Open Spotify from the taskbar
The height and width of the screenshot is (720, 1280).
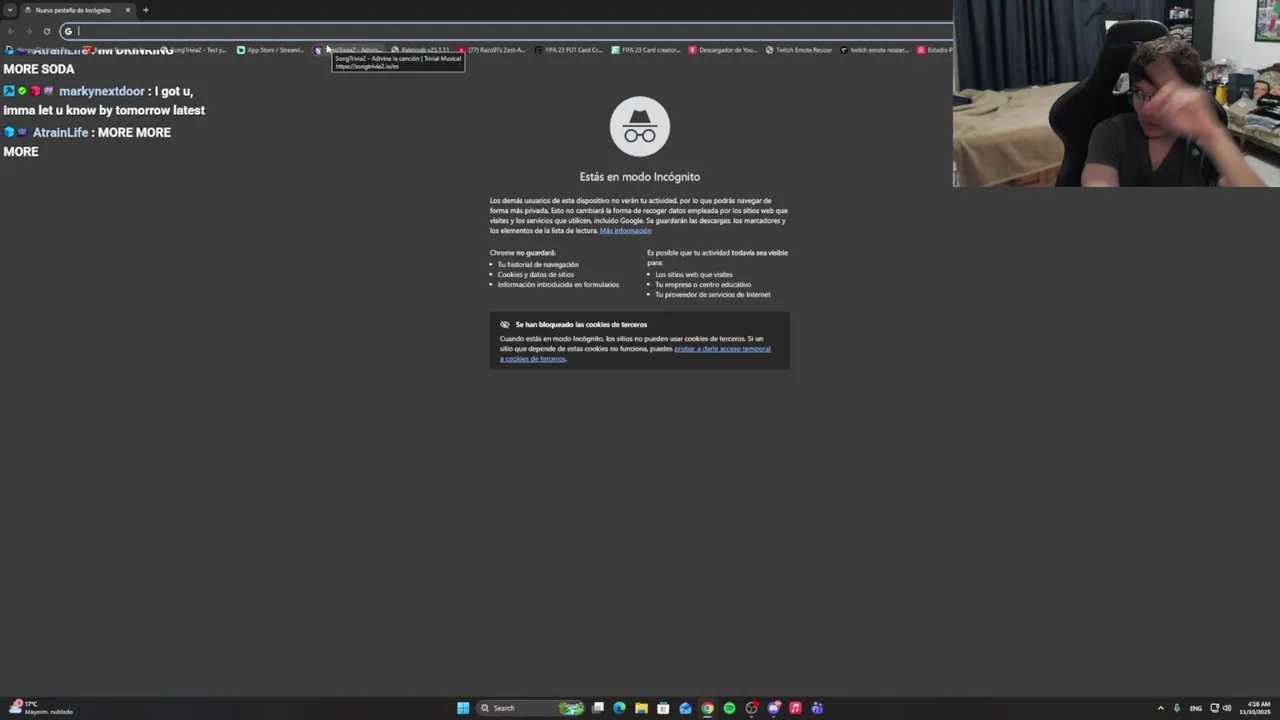729,708
